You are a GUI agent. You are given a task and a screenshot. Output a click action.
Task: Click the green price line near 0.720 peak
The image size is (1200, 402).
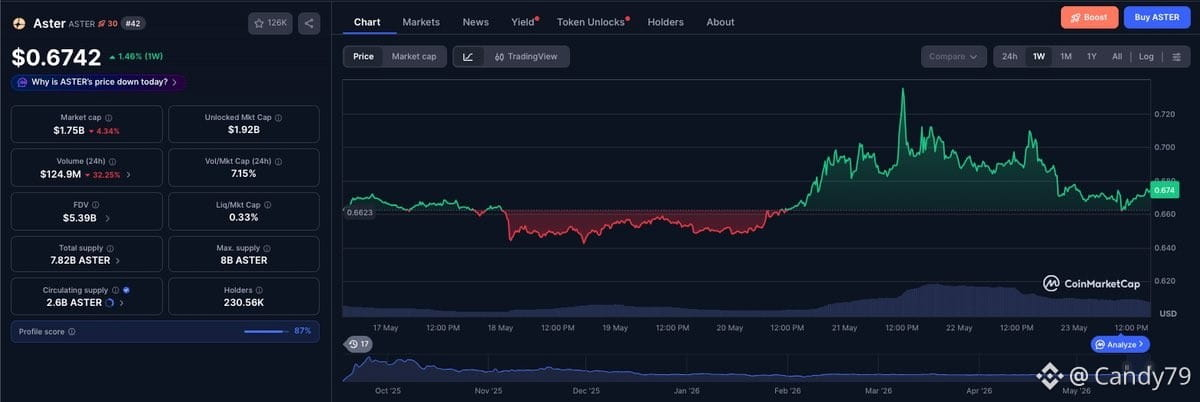[903, 90]
